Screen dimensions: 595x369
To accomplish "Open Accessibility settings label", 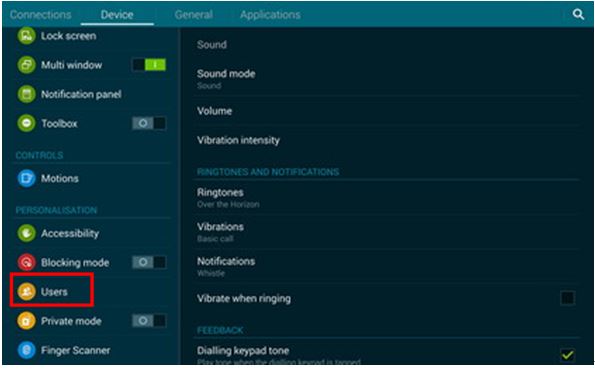I will (x=70, y=233).
